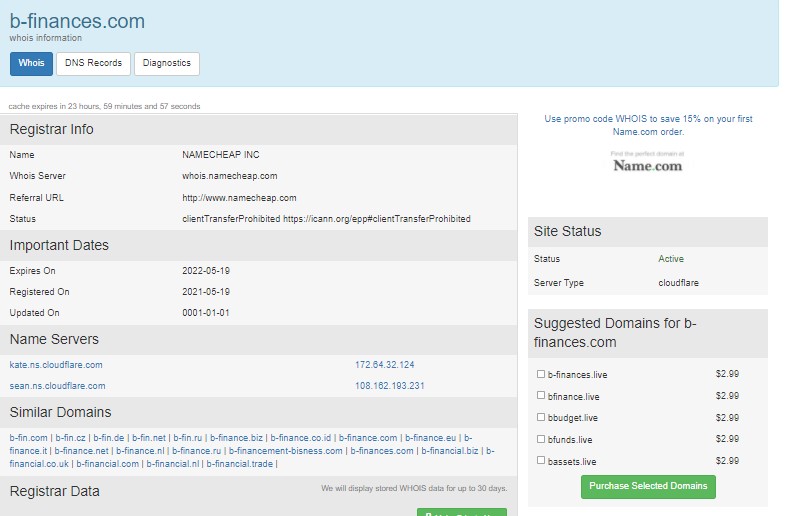Click the cache expires notice text

pos(104,106)
